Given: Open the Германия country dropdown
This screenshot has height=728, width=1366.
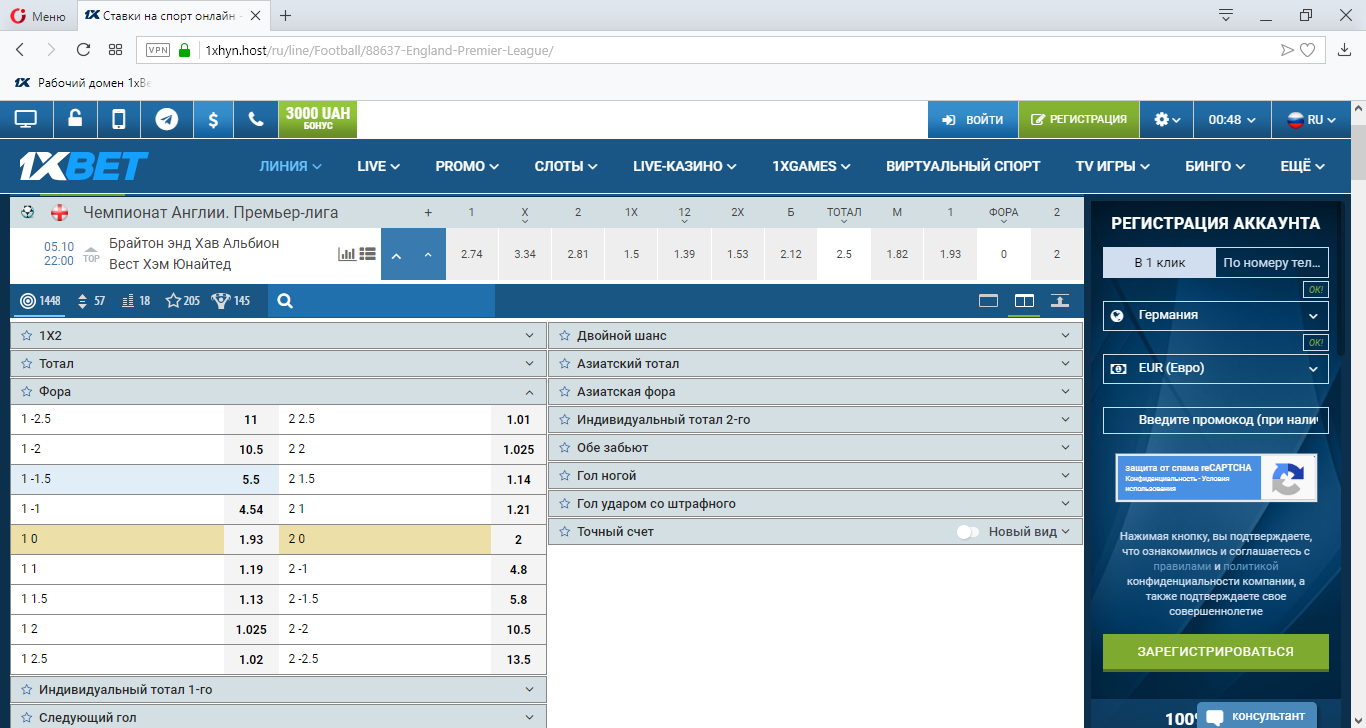Looking at the screenshot, I should pyautogui.click(x=1216, y=315).
